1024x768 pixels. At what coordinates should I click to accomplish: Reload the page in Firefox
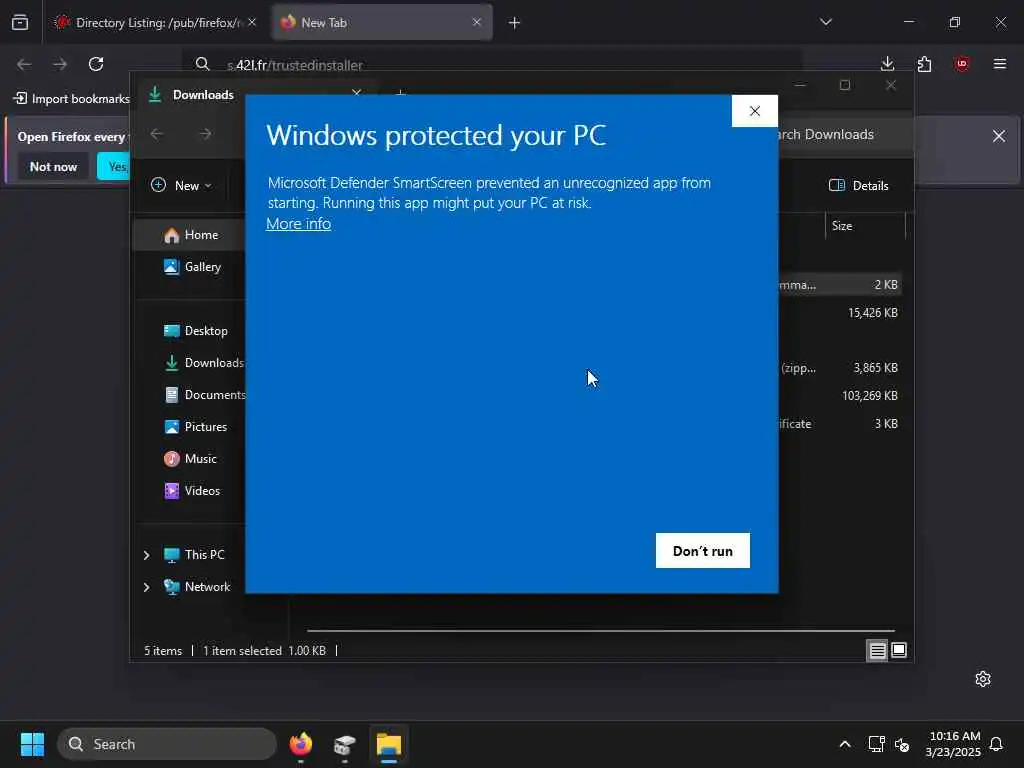pyautogui.click(x=96, y=64)
